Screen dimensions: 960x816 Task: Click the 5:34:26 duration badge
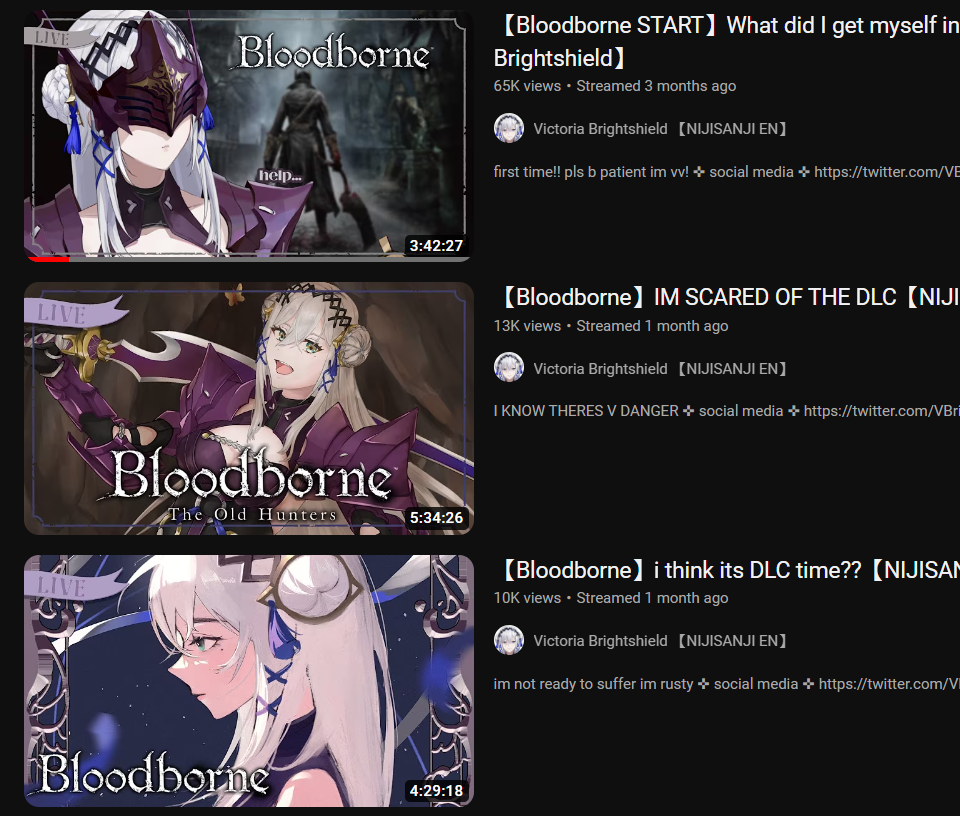coord(436,518)
